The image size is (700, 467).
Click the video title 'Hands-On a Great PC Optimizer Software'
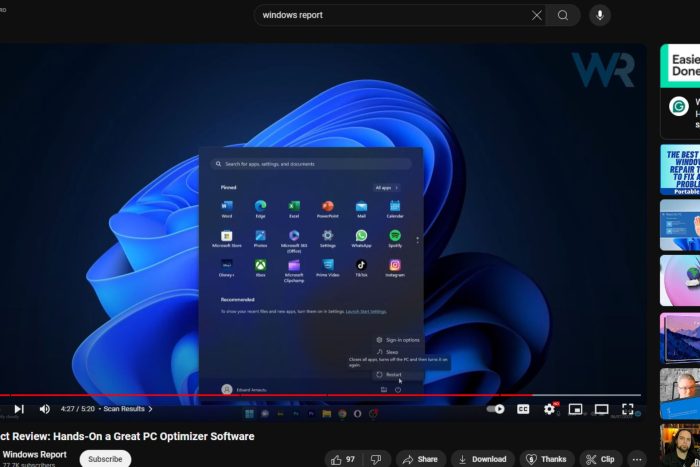[154, 436]
